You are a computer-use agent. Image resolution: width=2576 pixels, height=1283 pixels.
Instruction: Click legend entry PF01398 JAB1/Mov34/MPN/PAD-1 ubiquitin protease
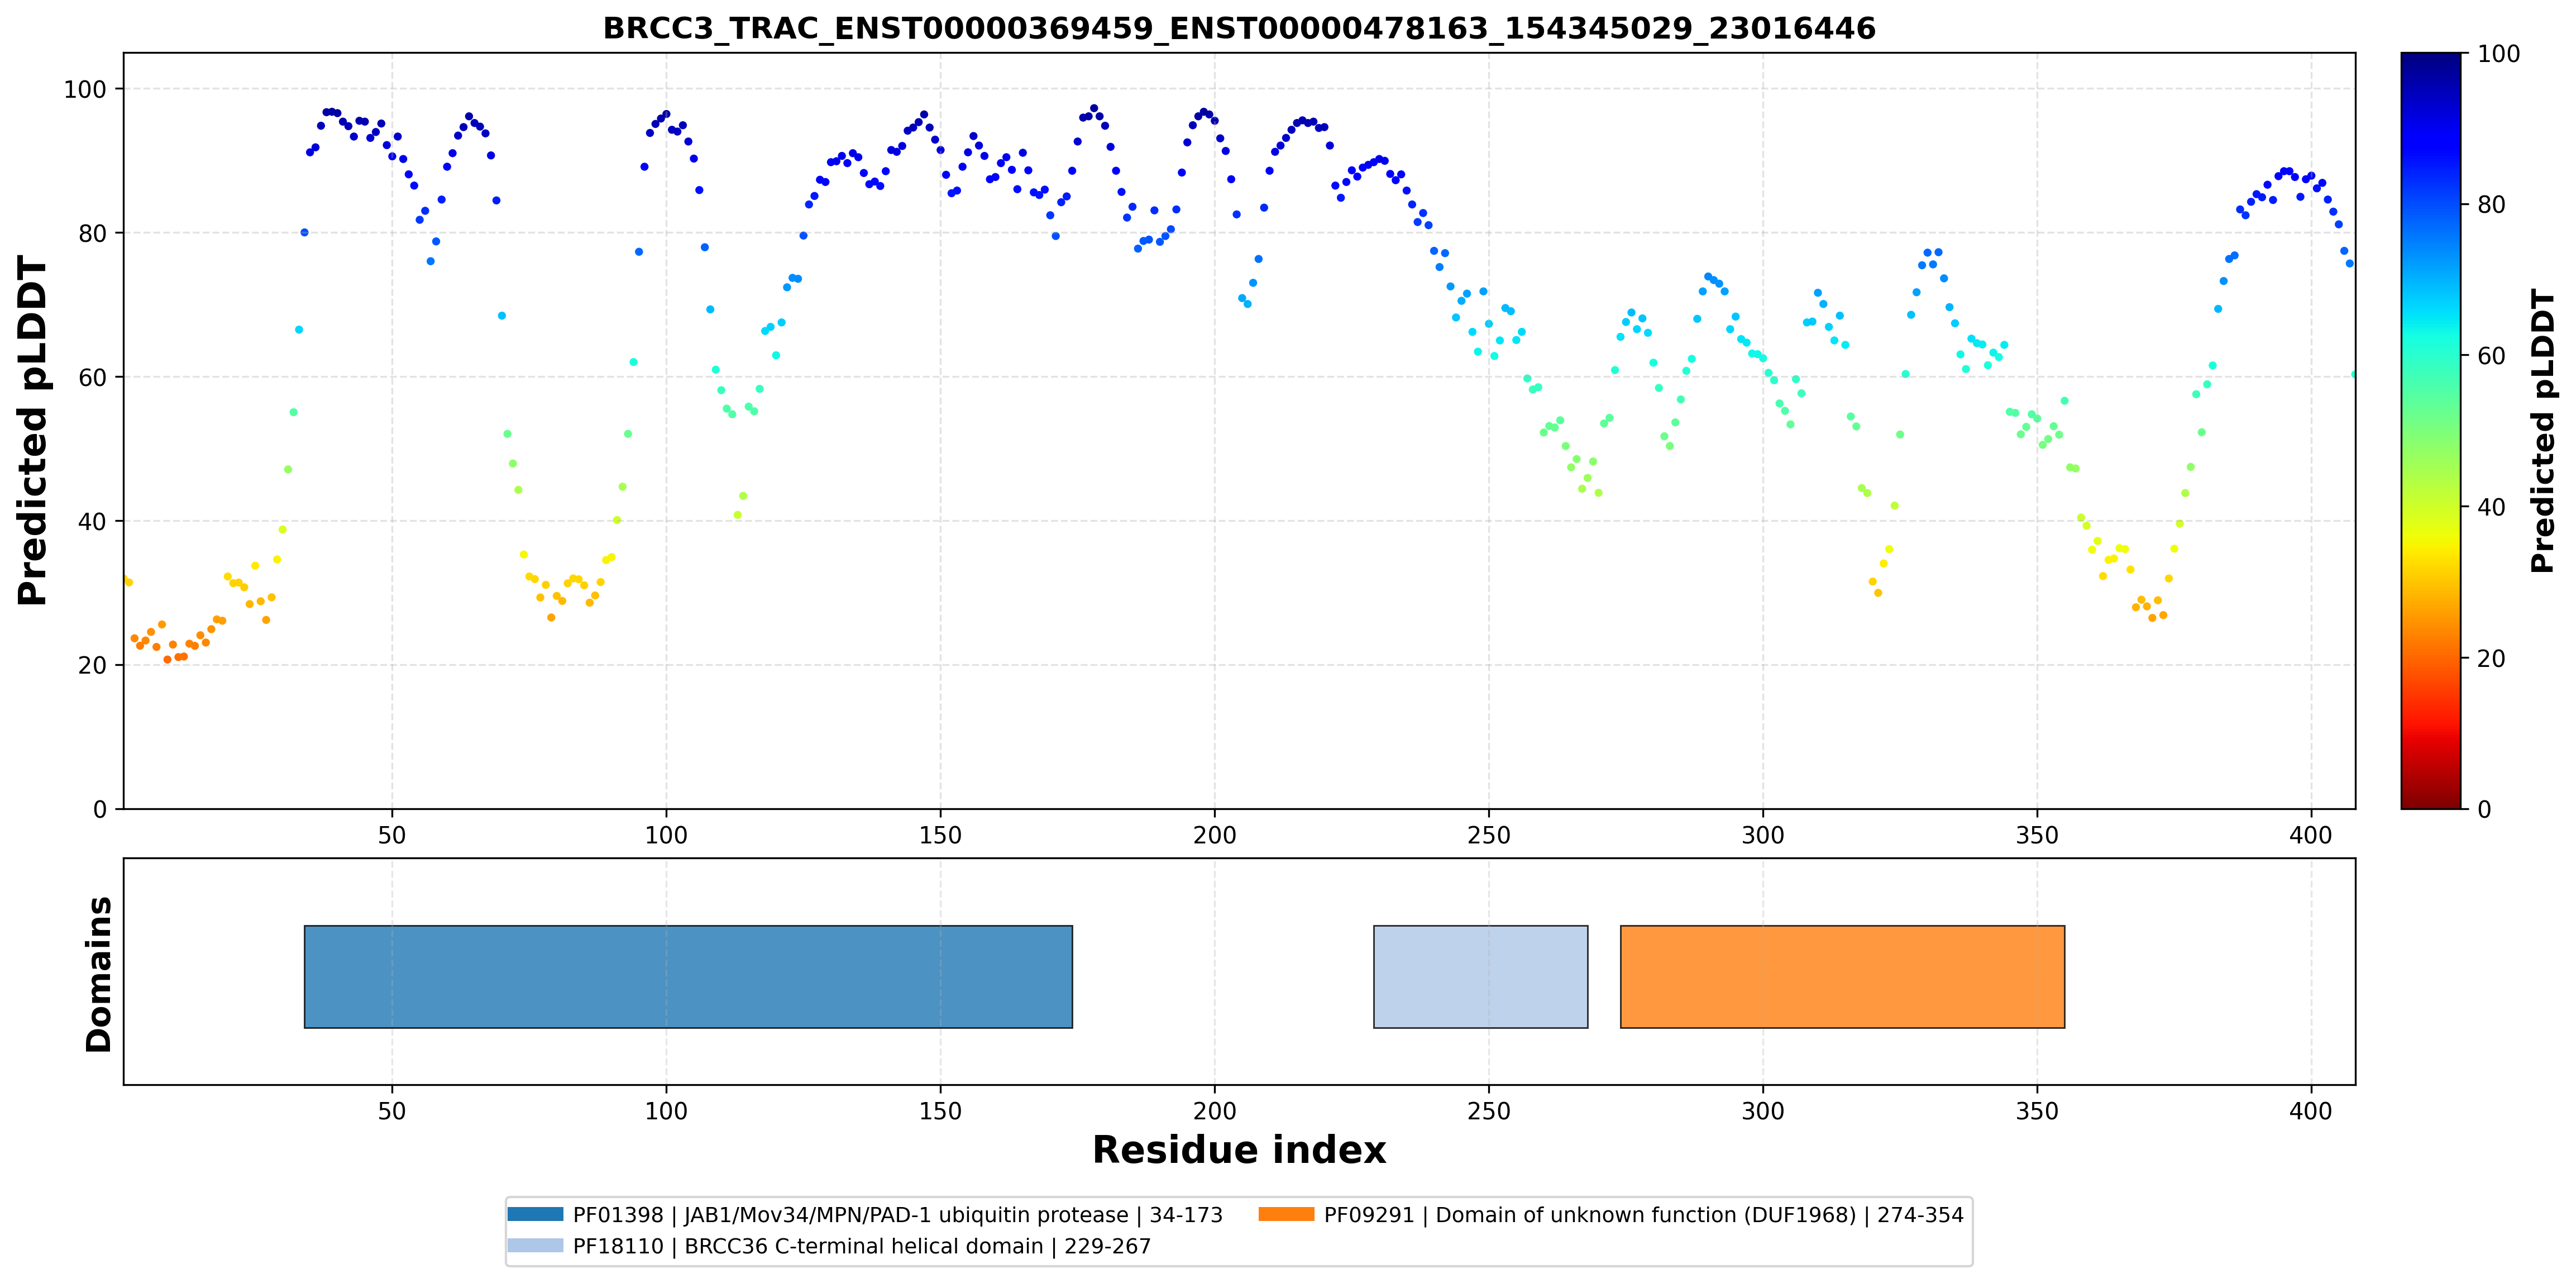pos(897,1215)
